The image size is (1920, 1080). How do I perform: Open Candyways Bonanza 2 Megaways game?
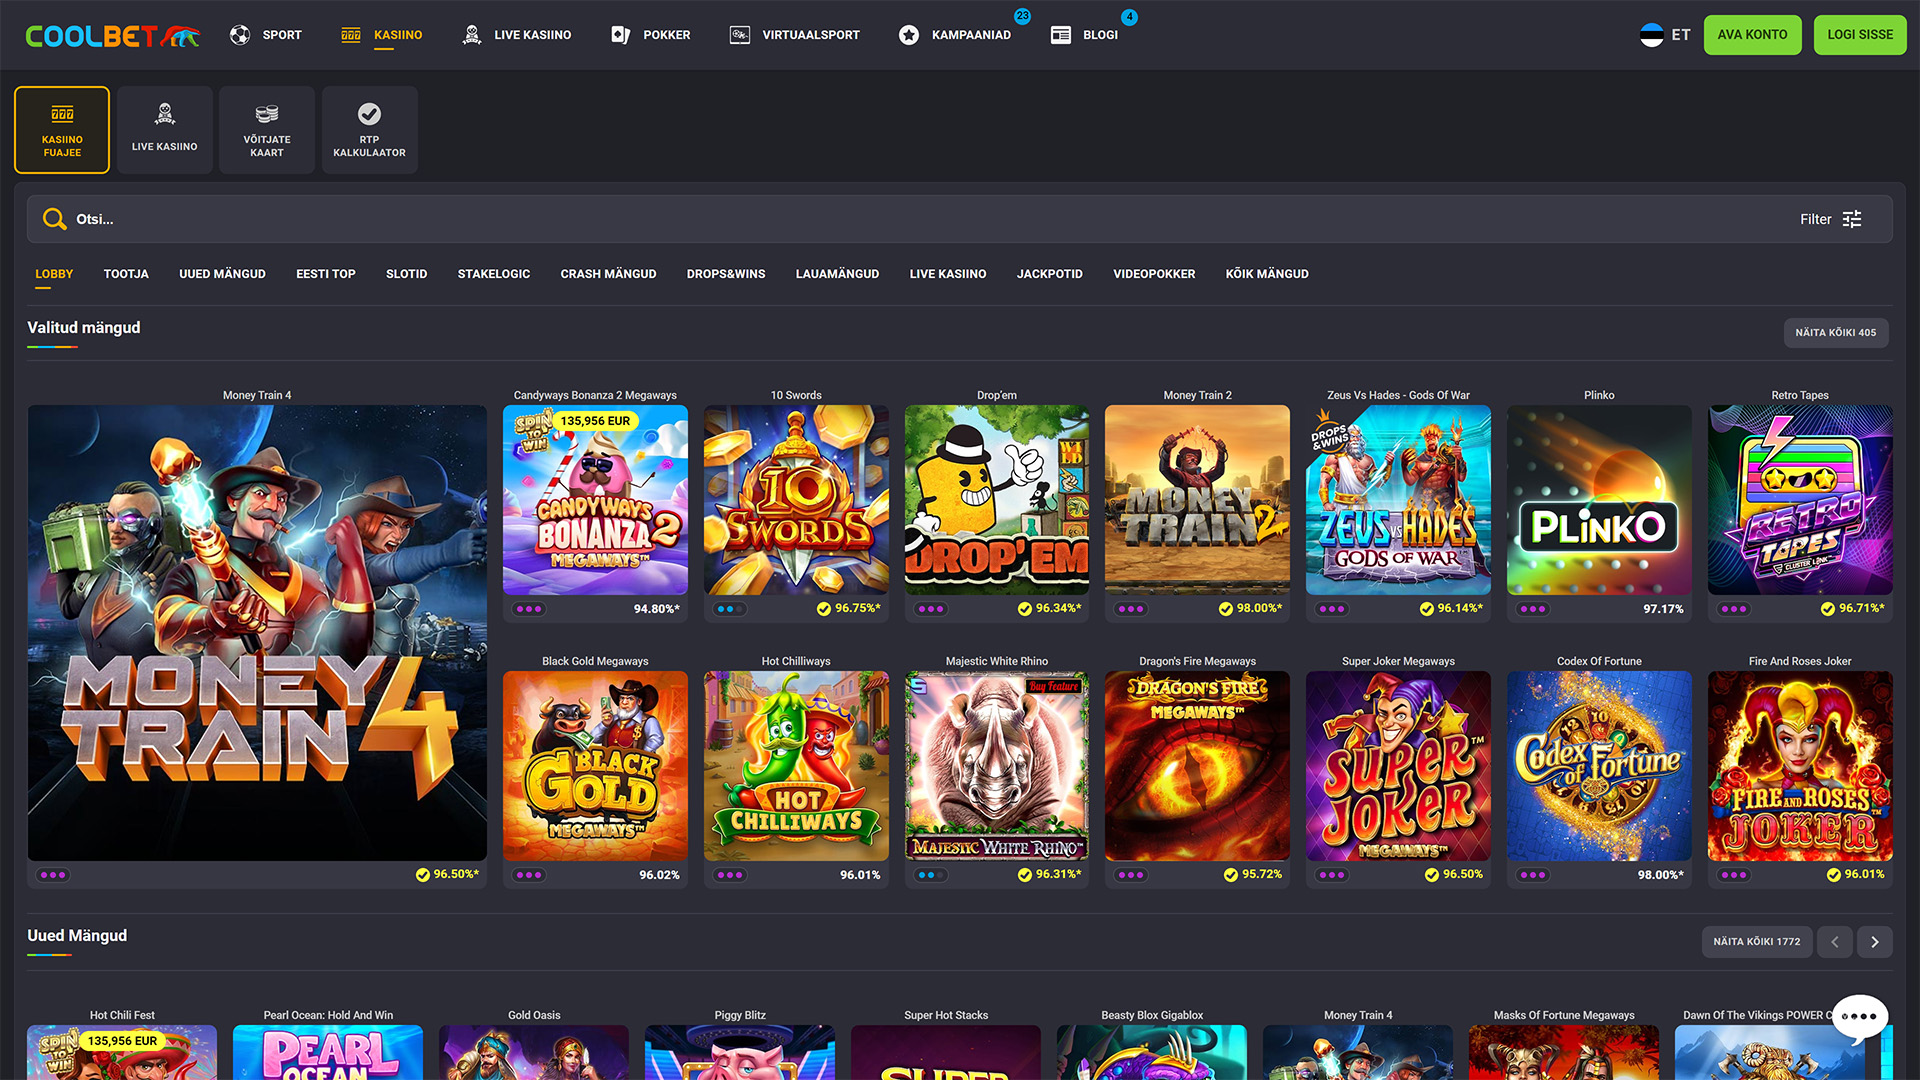[x=595, y=500]
